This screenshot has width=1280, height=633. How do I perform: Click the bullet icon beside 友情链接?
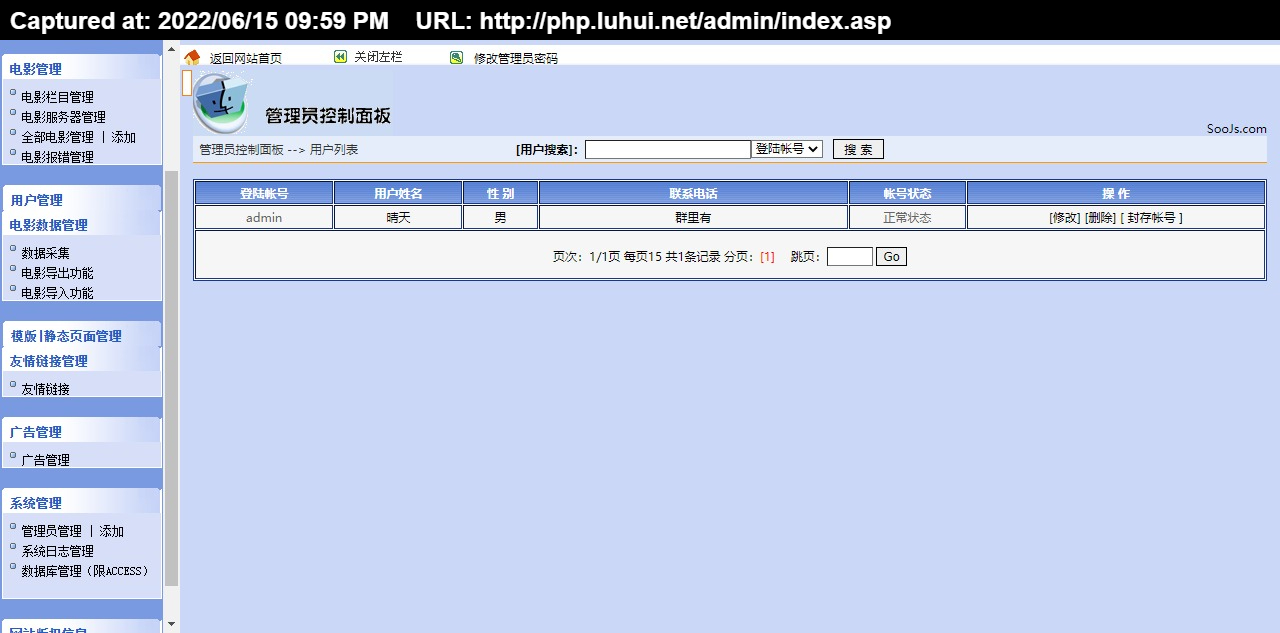(13, 384)
